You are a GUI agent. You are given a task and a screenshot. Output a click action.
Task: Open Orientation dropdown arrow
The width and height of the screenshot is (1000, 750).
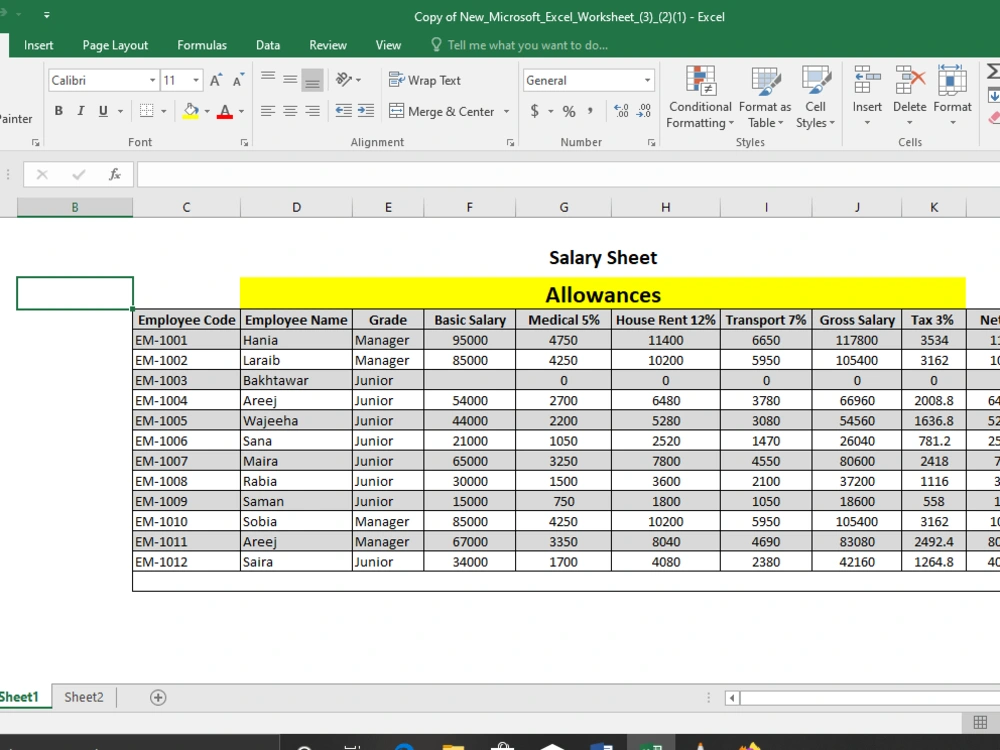click(358, 80)
